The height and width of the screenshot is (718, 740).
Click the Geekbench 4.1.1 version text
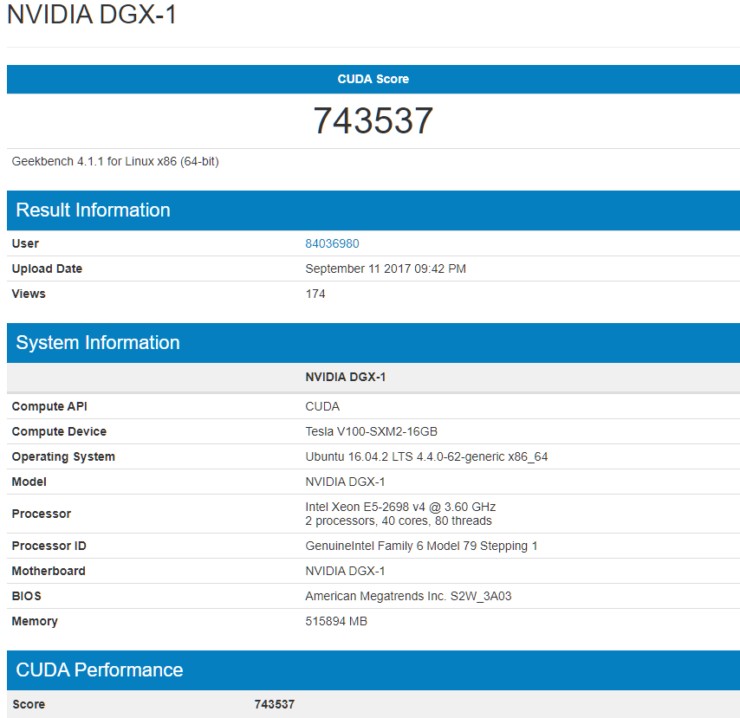click(x=115, y=161)
